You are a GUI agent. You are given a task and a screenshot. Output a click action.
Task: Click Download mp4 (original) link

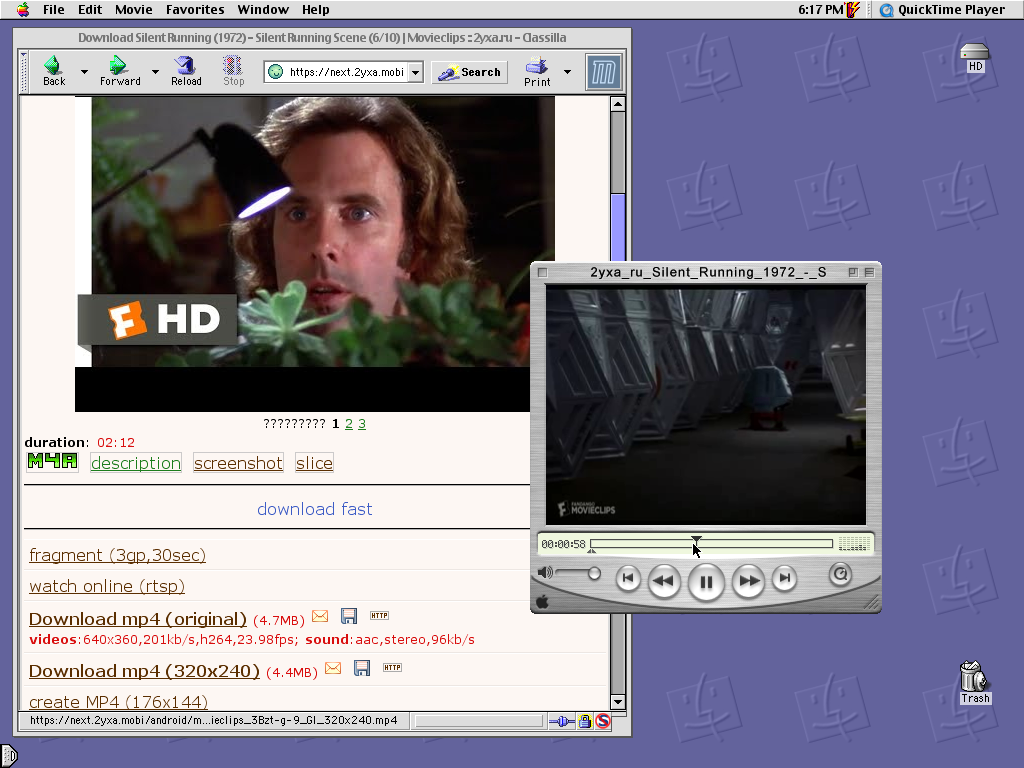click(138, 618)
